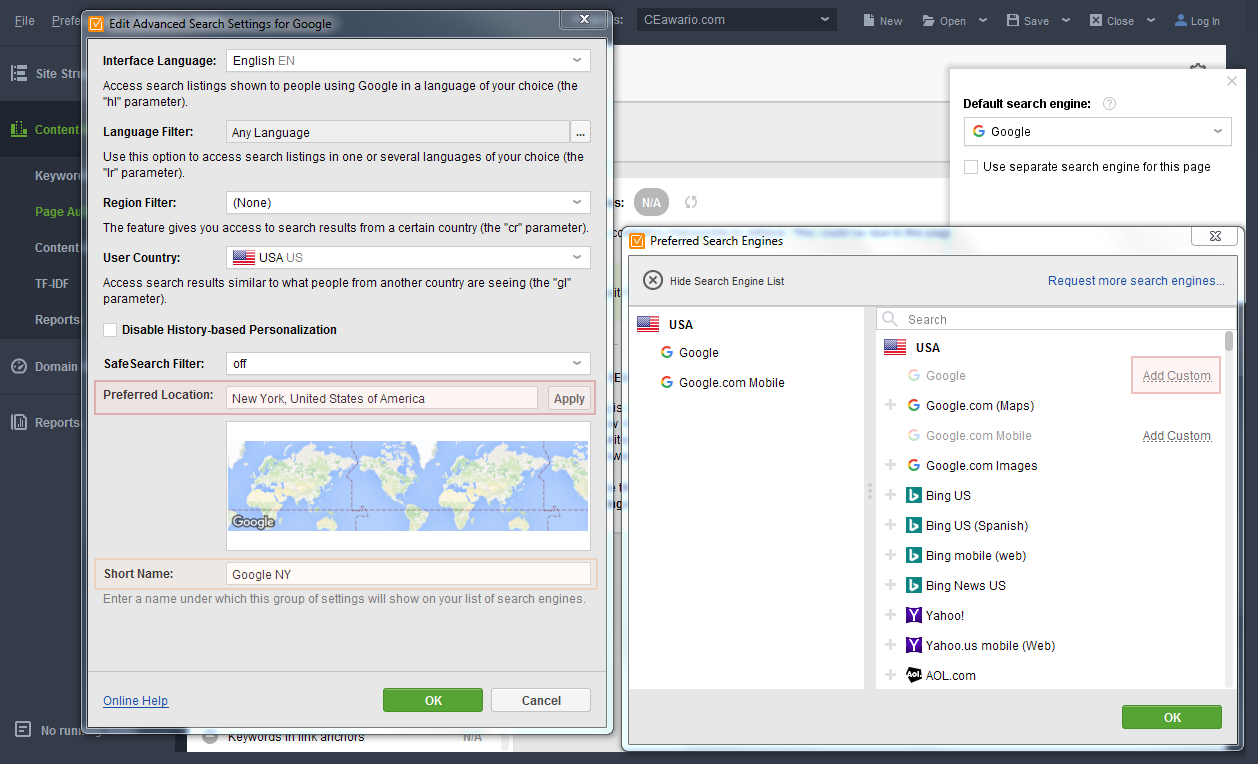Click Add Custom link for Google.com Mobile
Image resolution: width=1258 pixels, height=764 pixels.
tap(1176, 436)
